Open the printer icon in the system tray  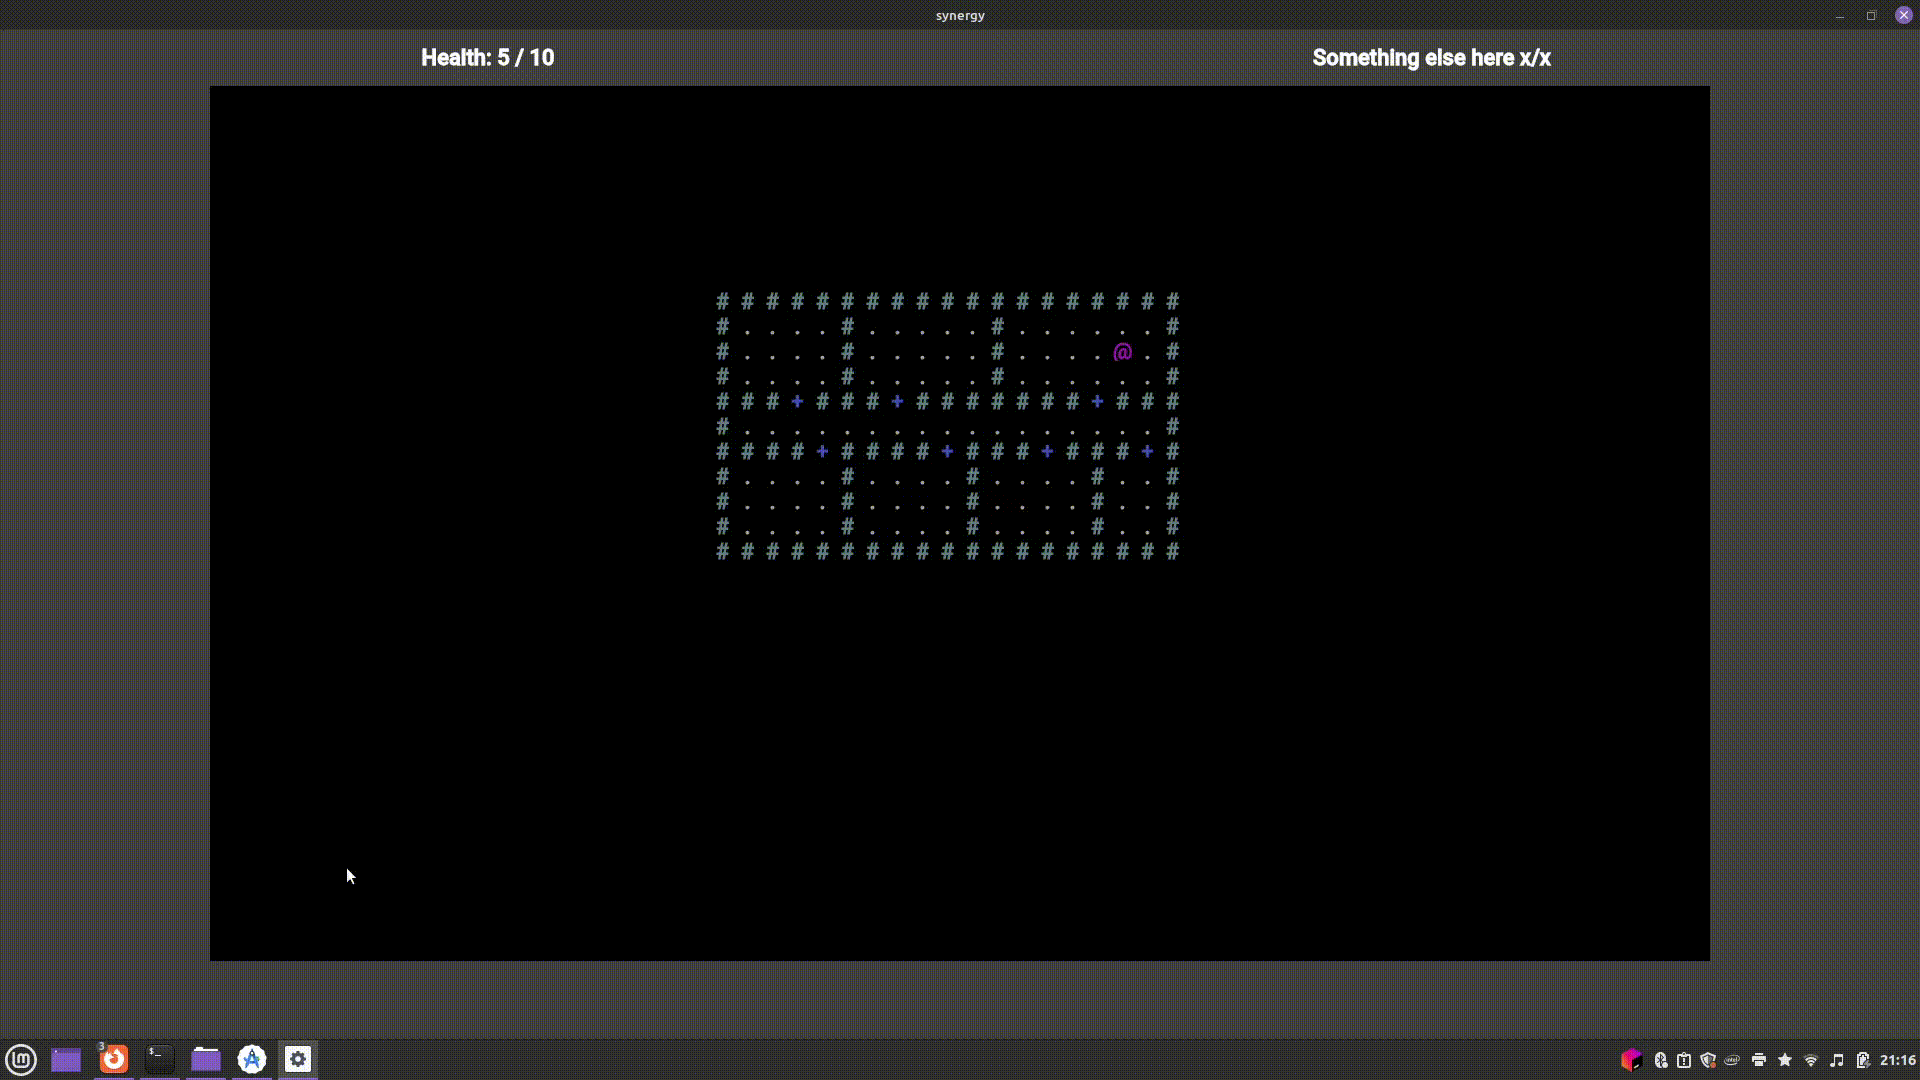[x=1757, y=1060]
